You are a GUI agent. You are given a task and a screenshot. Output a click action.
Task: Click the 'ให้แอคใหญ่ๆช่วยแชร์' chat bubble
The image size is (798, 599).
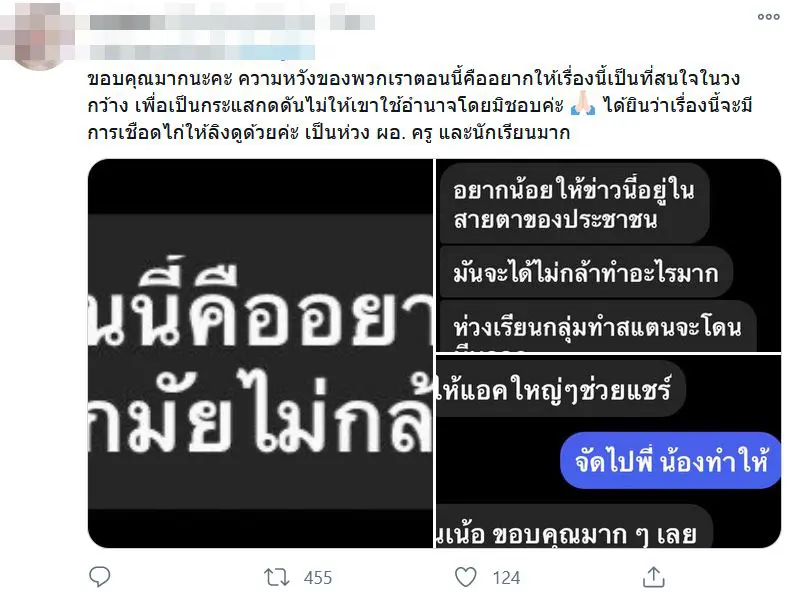pos(560,389)
